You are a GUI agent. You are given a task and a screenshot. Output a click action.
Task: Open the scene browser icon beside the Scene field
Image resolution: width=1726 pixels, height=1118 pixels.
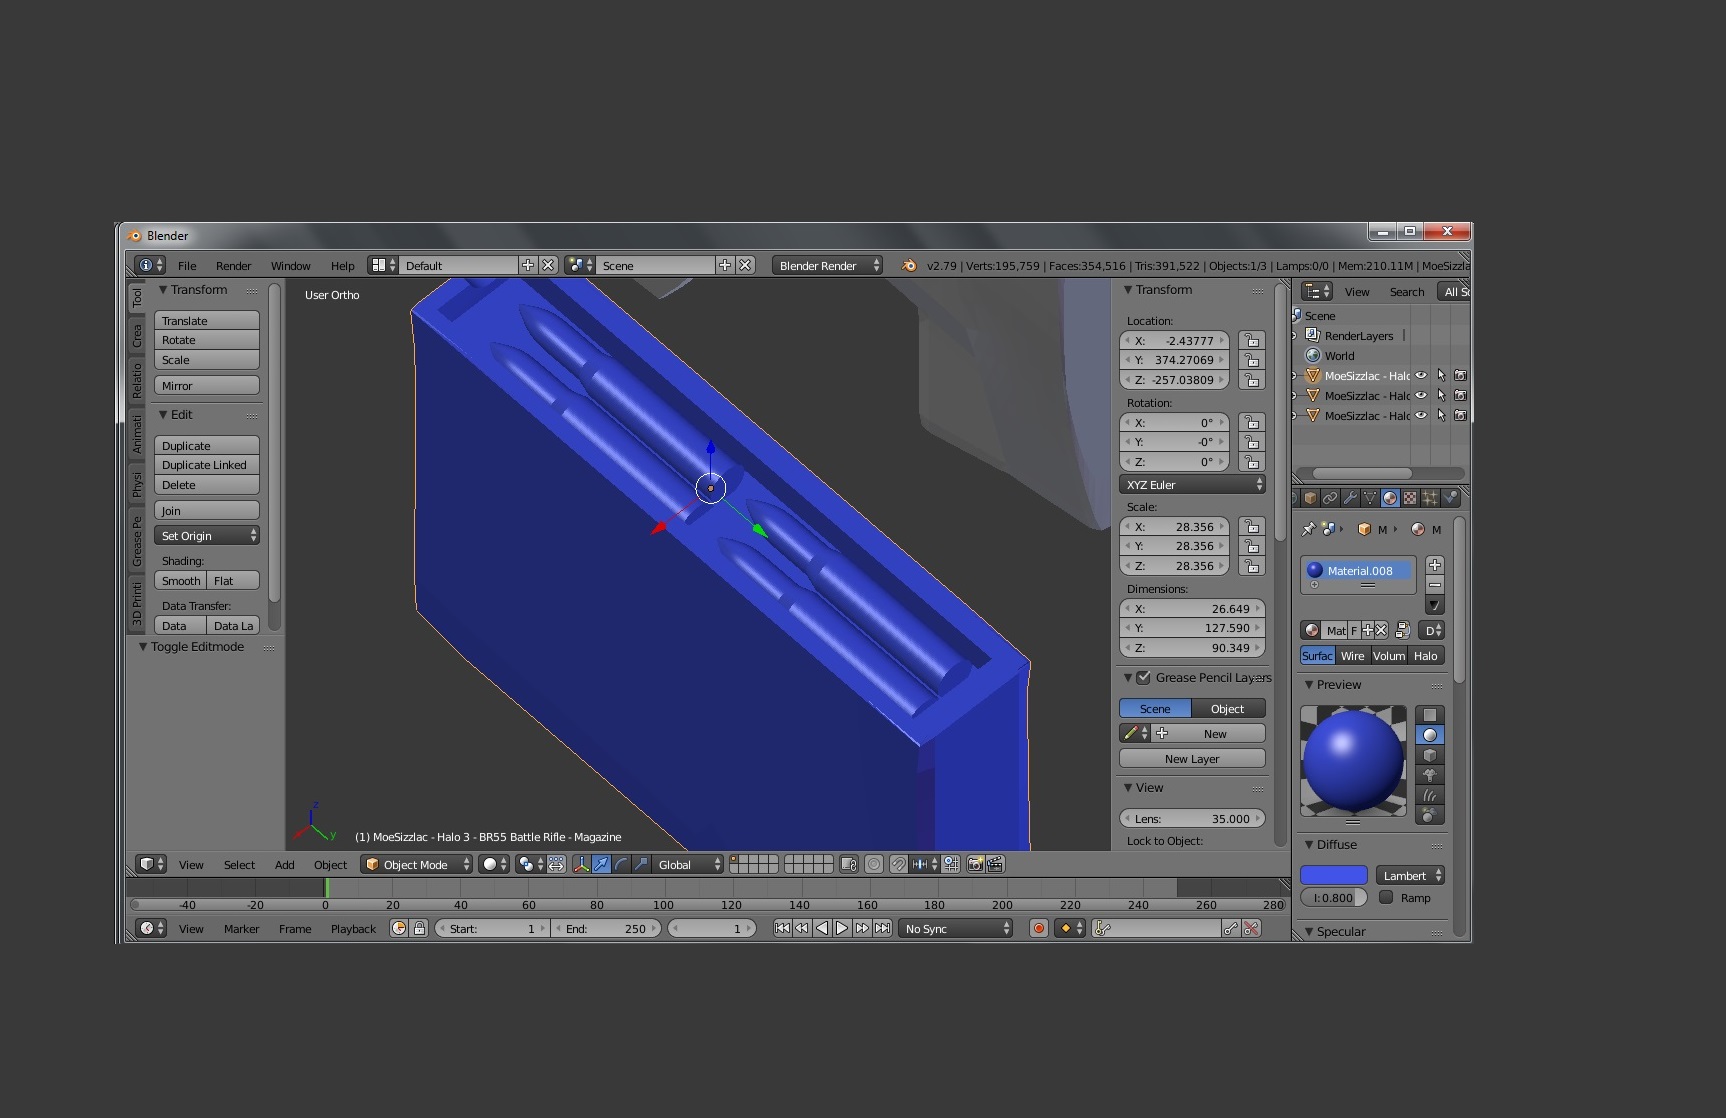pos(580,265)
